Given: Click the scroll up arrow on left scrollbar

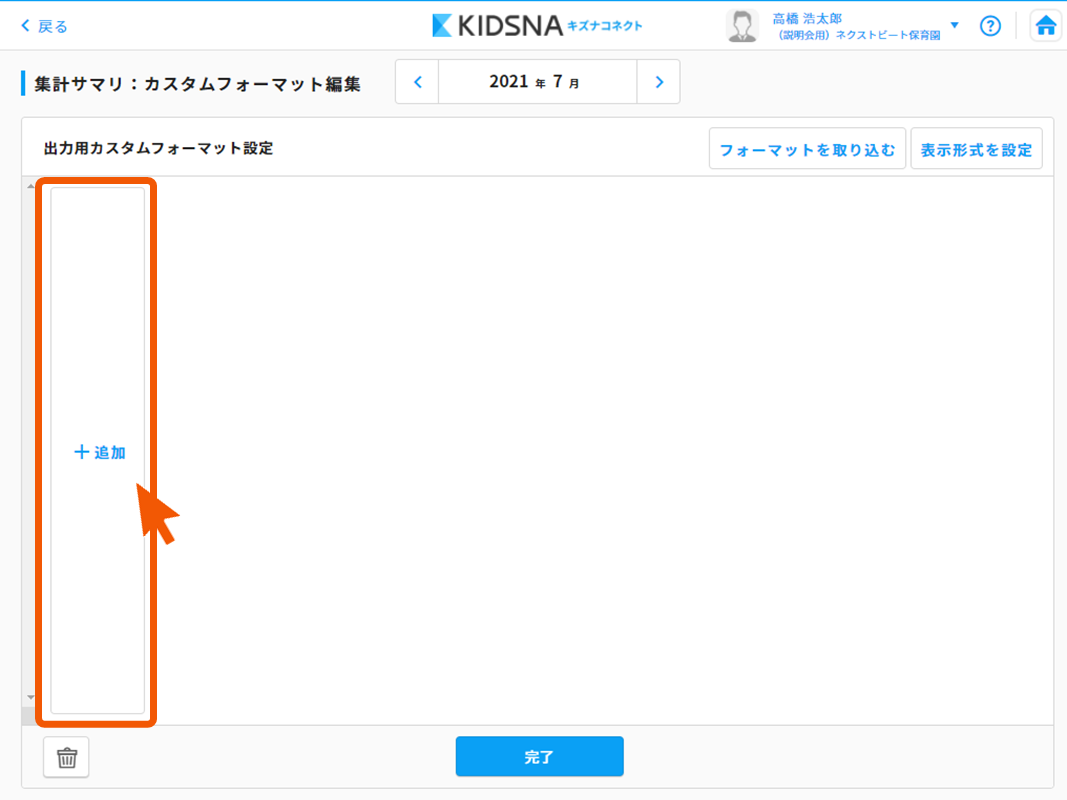Looking at the screenshot, I should coord(30,187).
